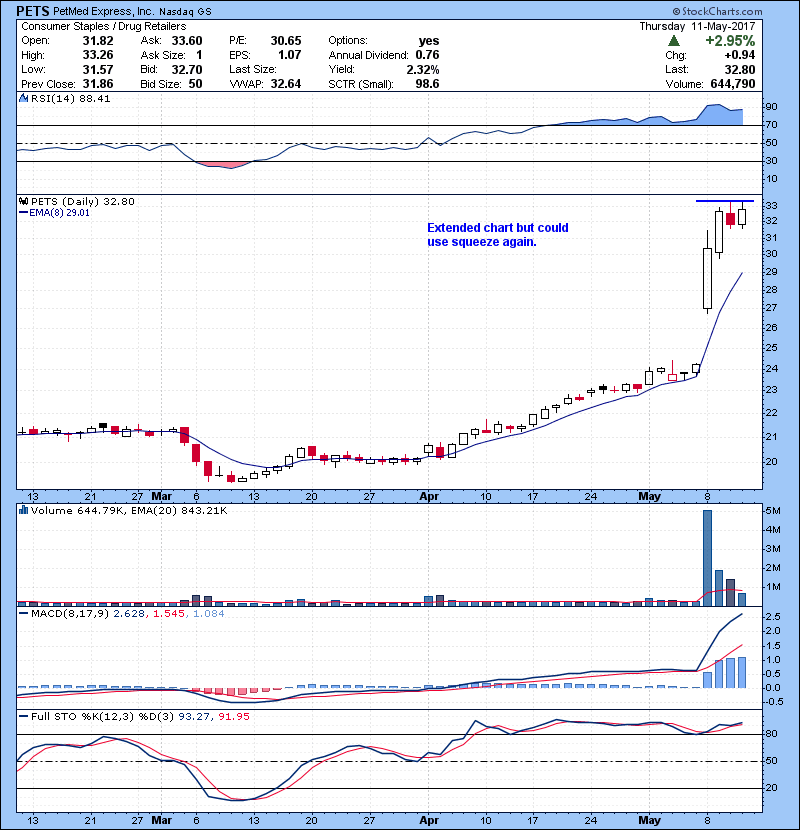Viewport: 800px width, 830px height.
Task: Select the High value 33.26
Action: 98,55
